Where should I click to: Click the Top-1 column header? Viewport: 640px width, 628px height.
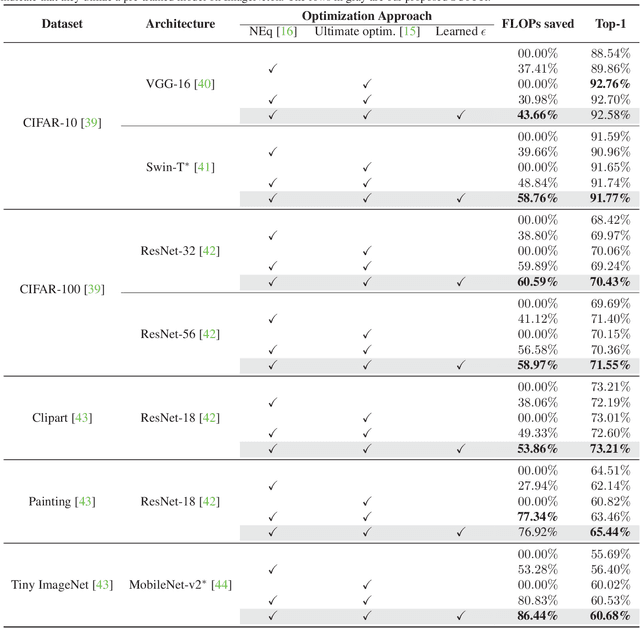(x=610, y=24)
